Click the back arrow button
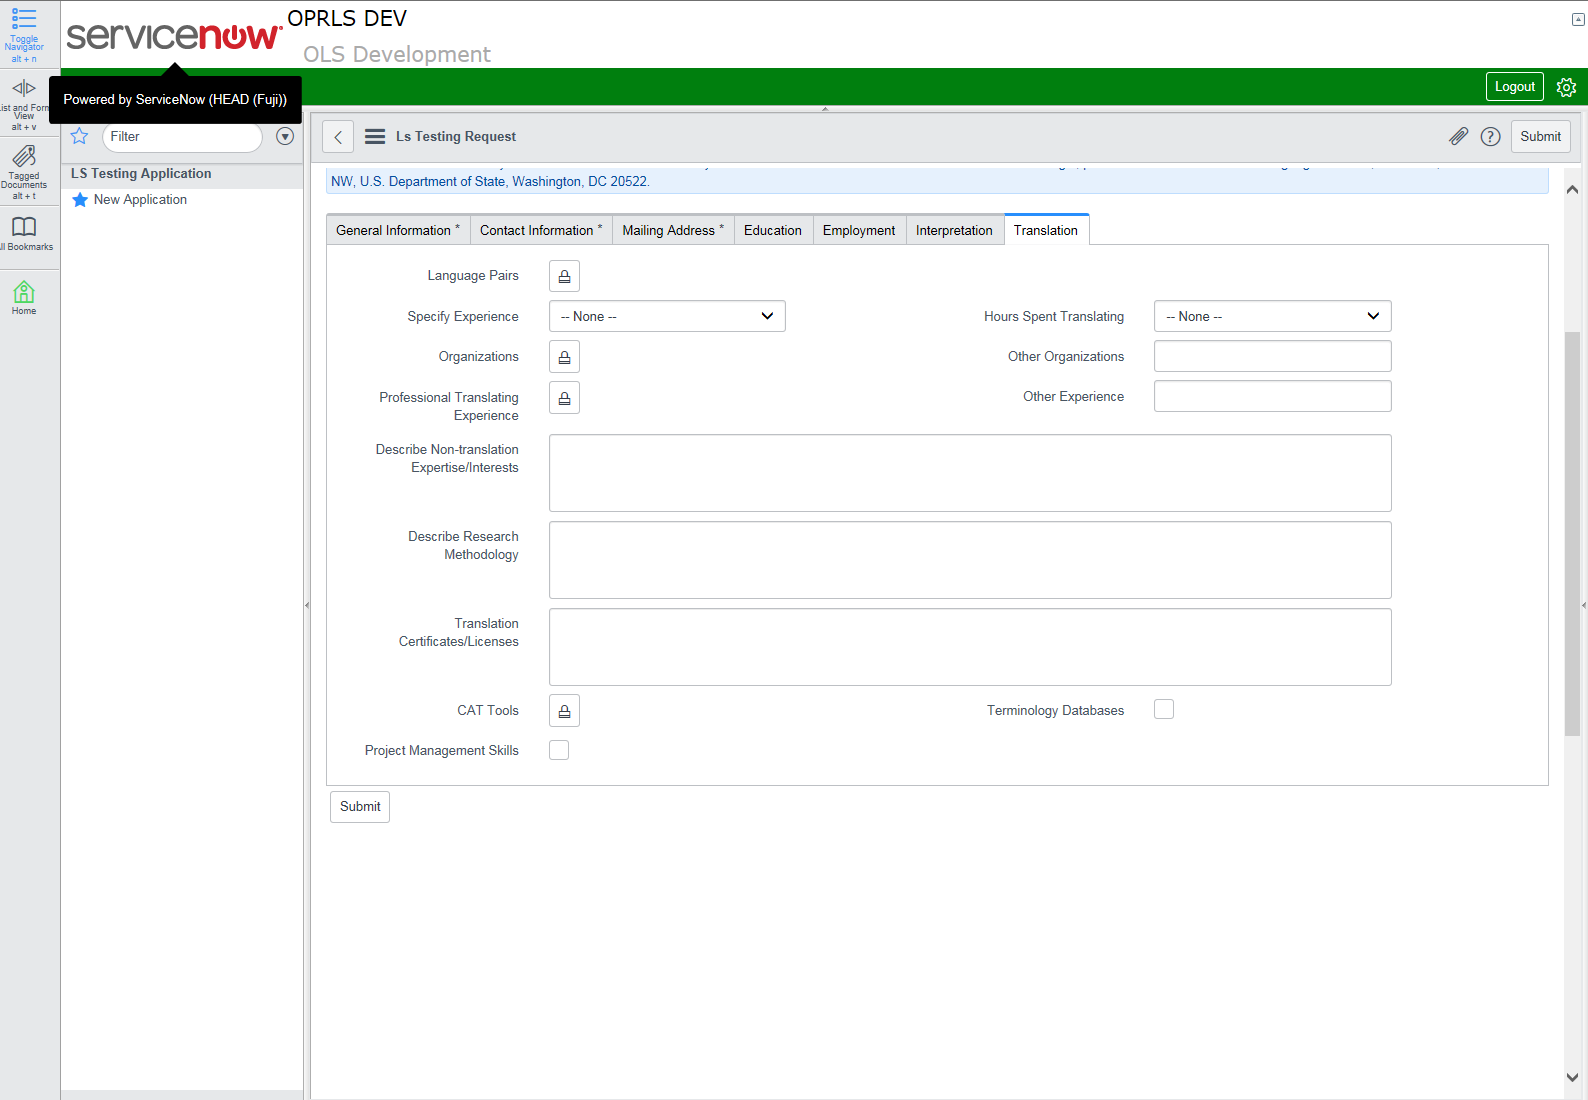1588x1100 pixels. 338,137
